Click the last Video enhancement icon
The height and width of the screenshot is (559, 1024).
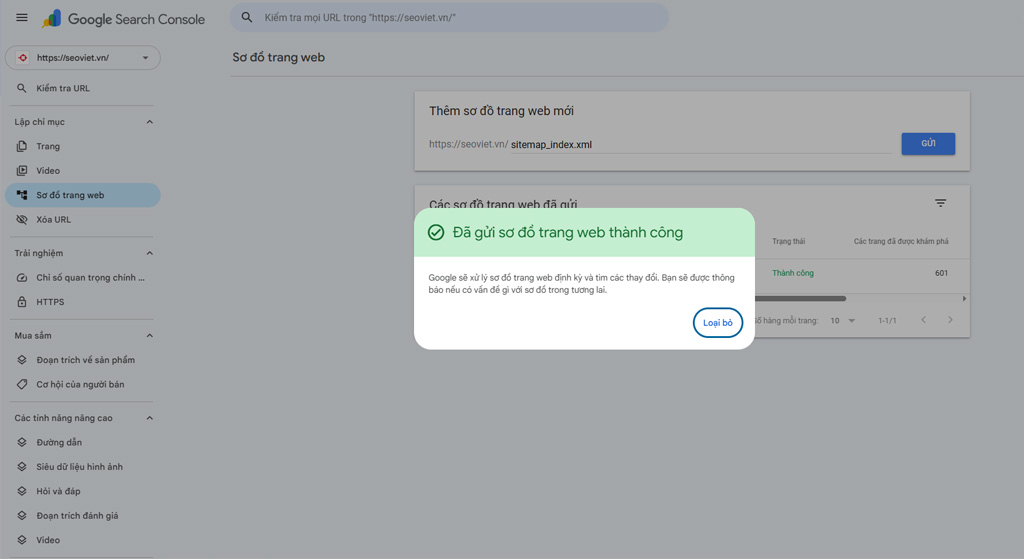coord(22,540)
